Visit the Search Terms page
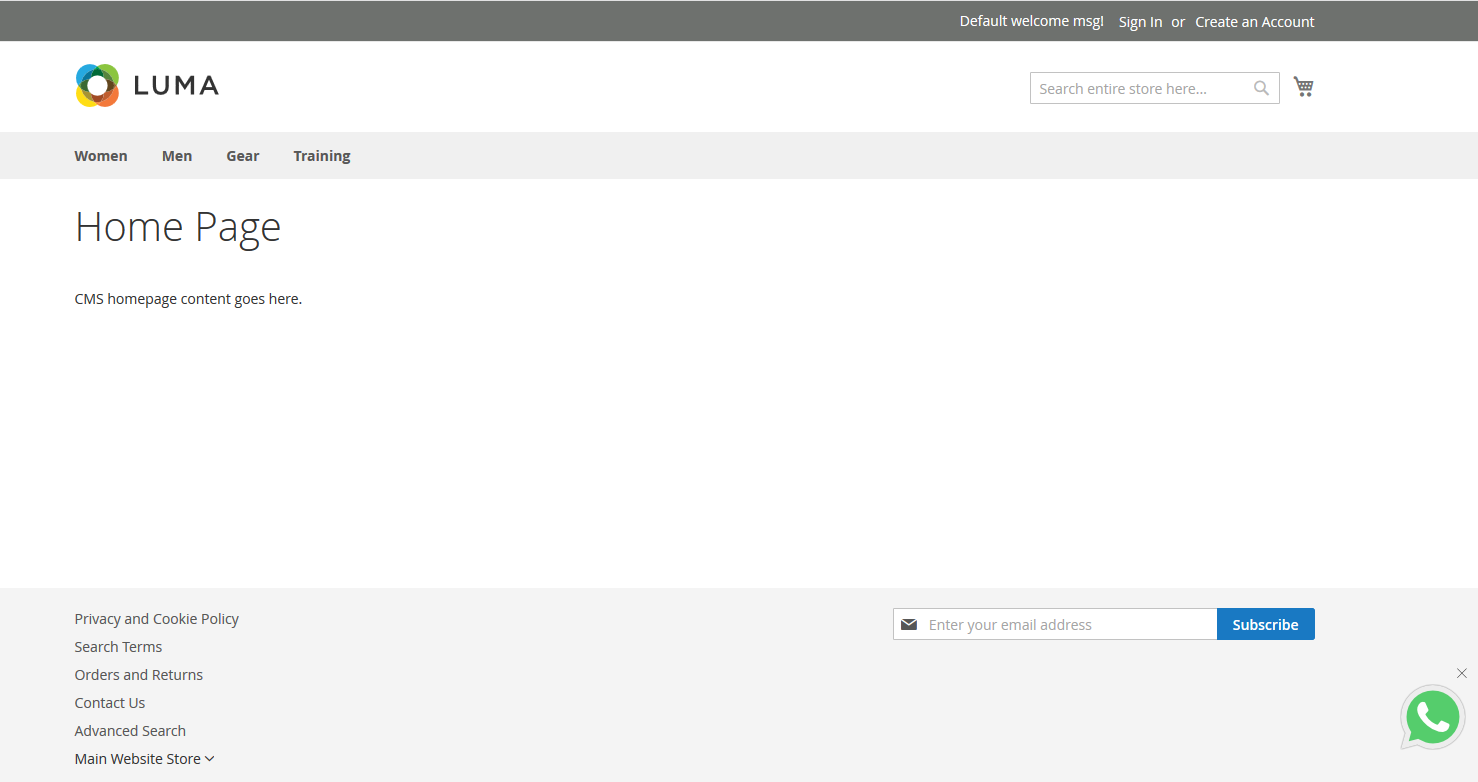 (118, 647)
